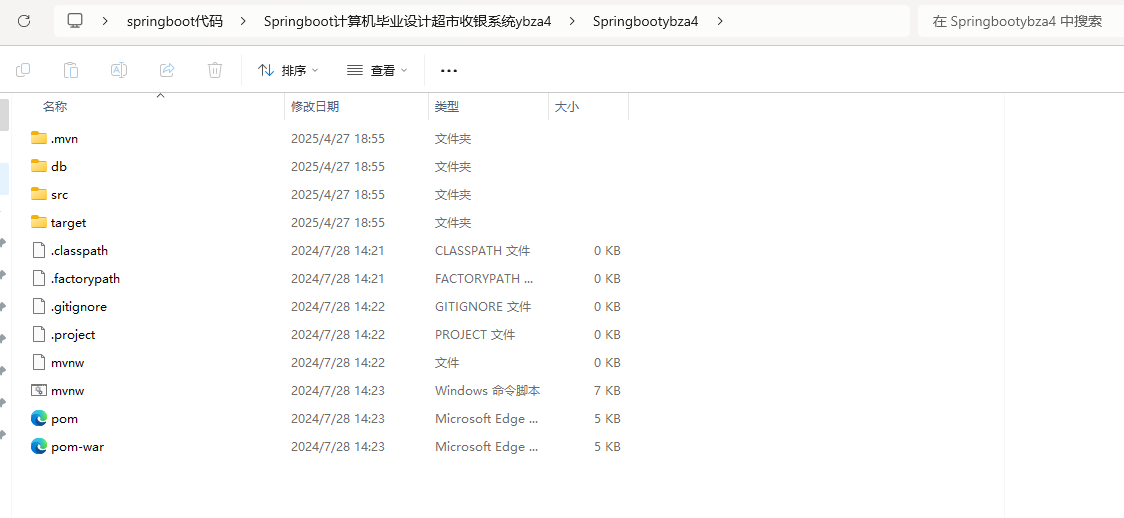Click the This PC monitor icon in address bar
Screen dimensions: 1124x518
pos(75,21)
